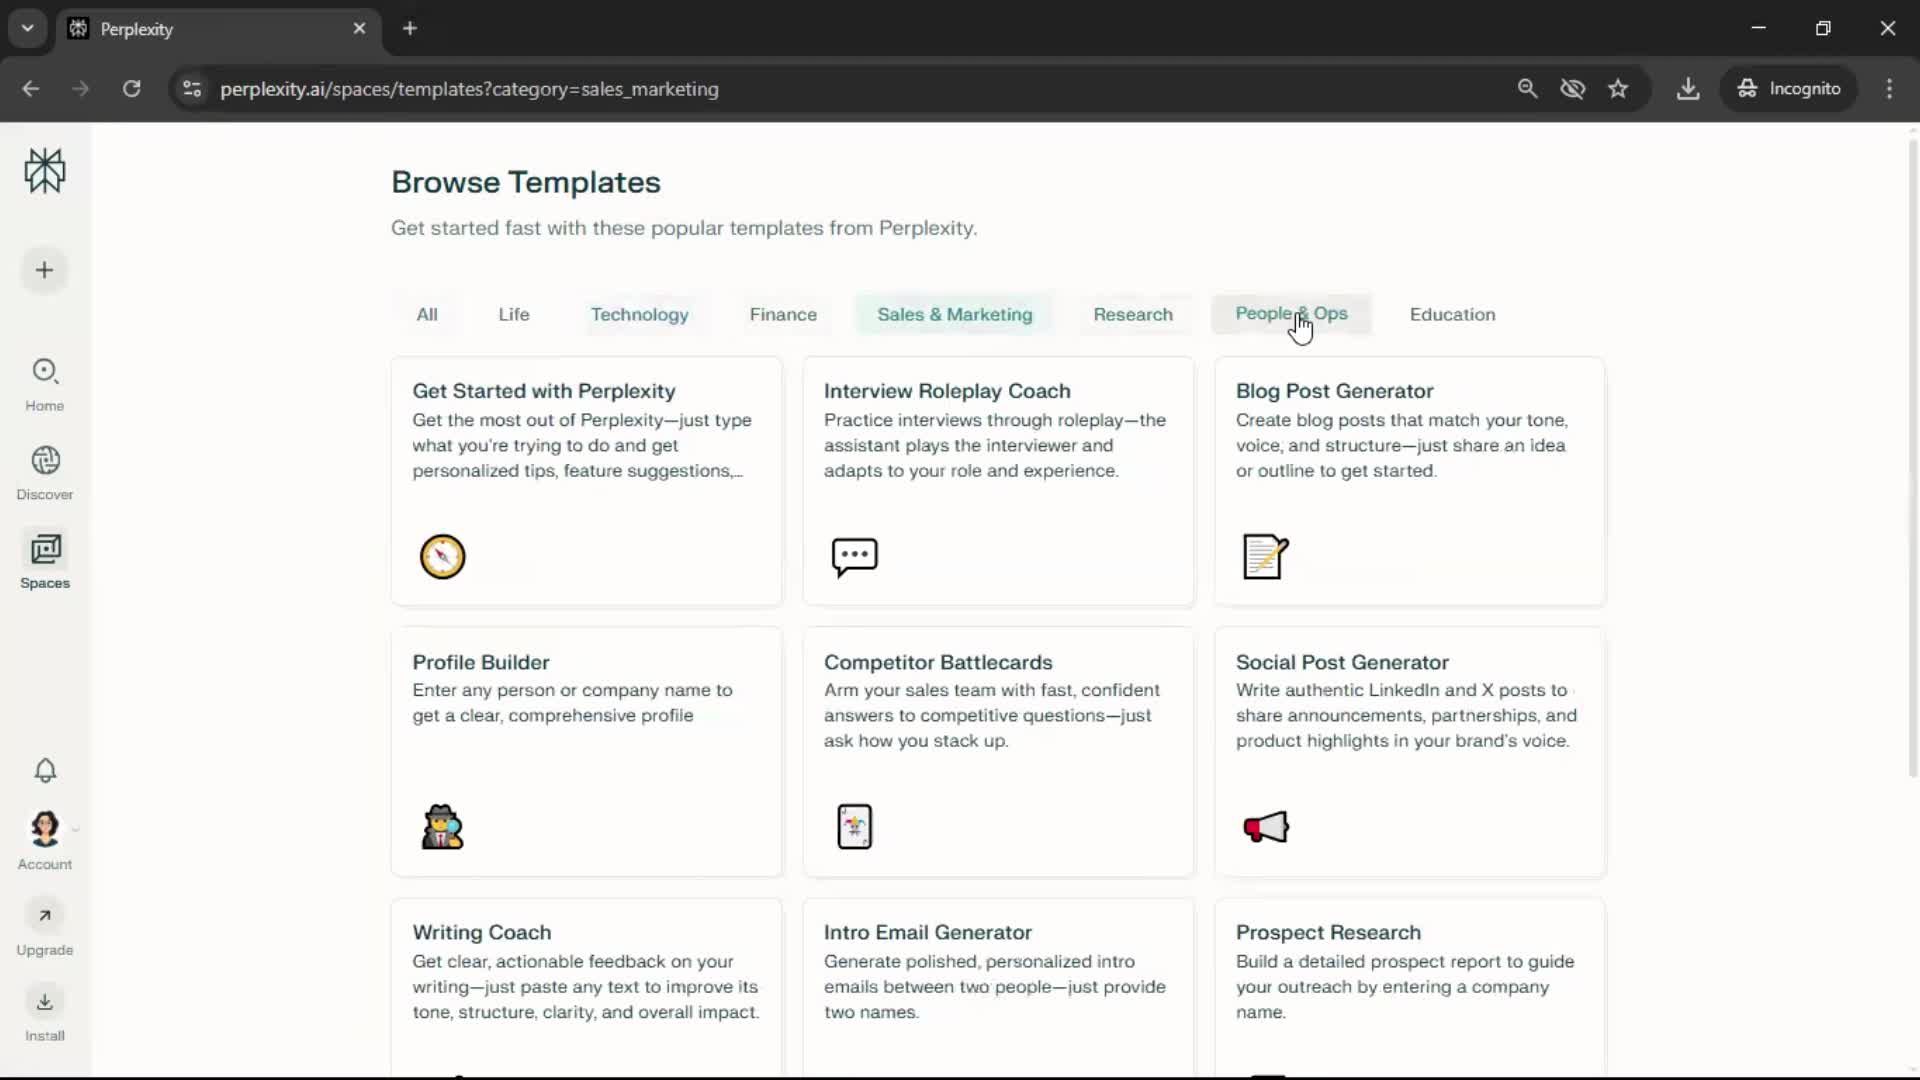Click the Upgrade arrow icon
The height and width of the screenshot is (1080, 1920).
coord(45,916)
